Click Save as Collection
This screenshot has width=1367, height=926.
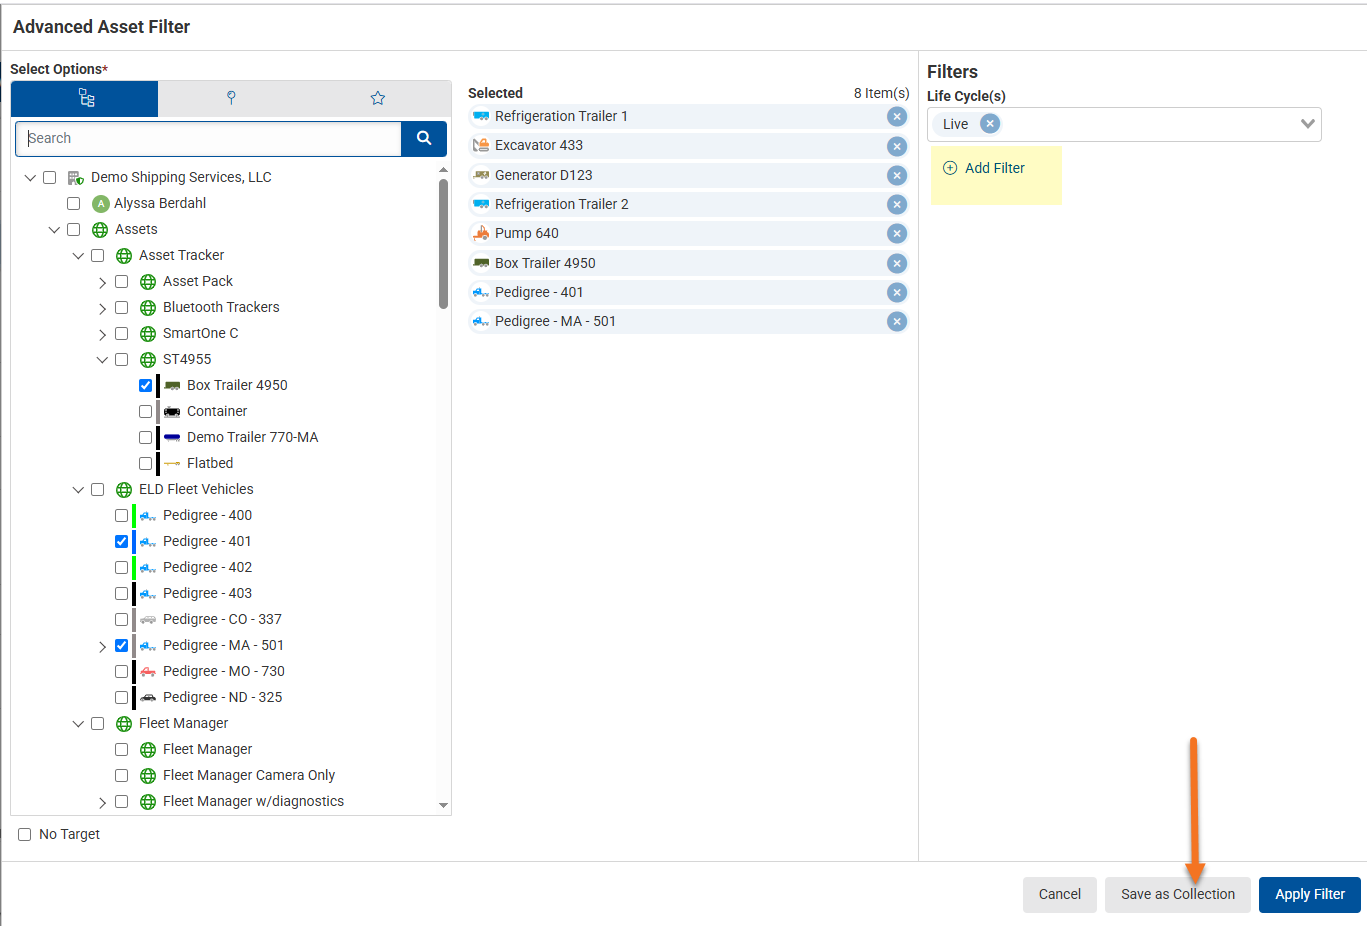(1178, 895)
